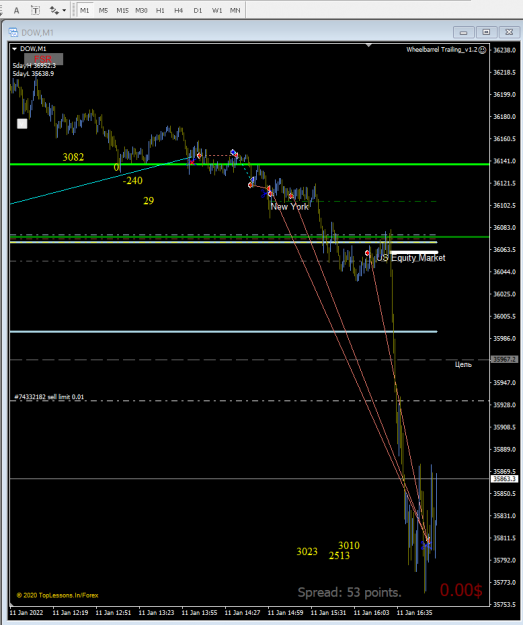Image resolution: width=523 pixels, height=625 pixels.
Task: Close the DOW,M1 chart window
Action: coord(509,32)
